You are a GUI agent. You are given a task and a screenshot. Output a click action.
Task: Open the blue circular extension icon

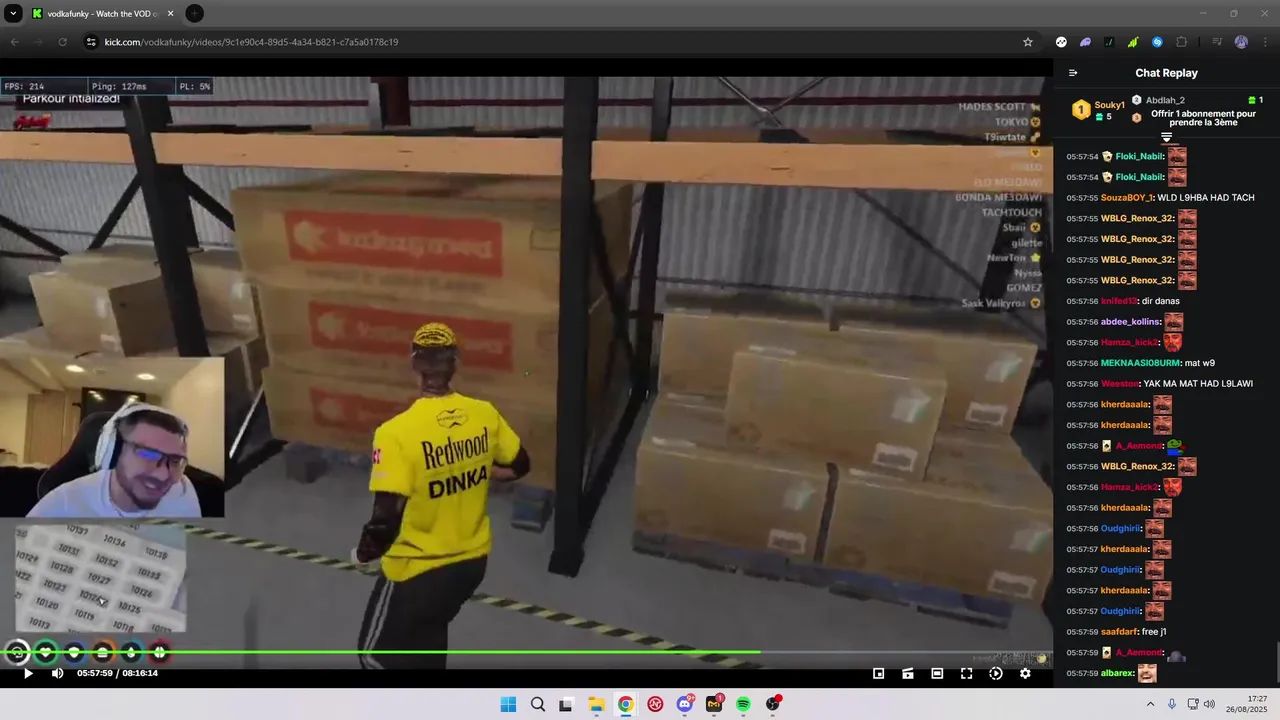[1157, 42]
